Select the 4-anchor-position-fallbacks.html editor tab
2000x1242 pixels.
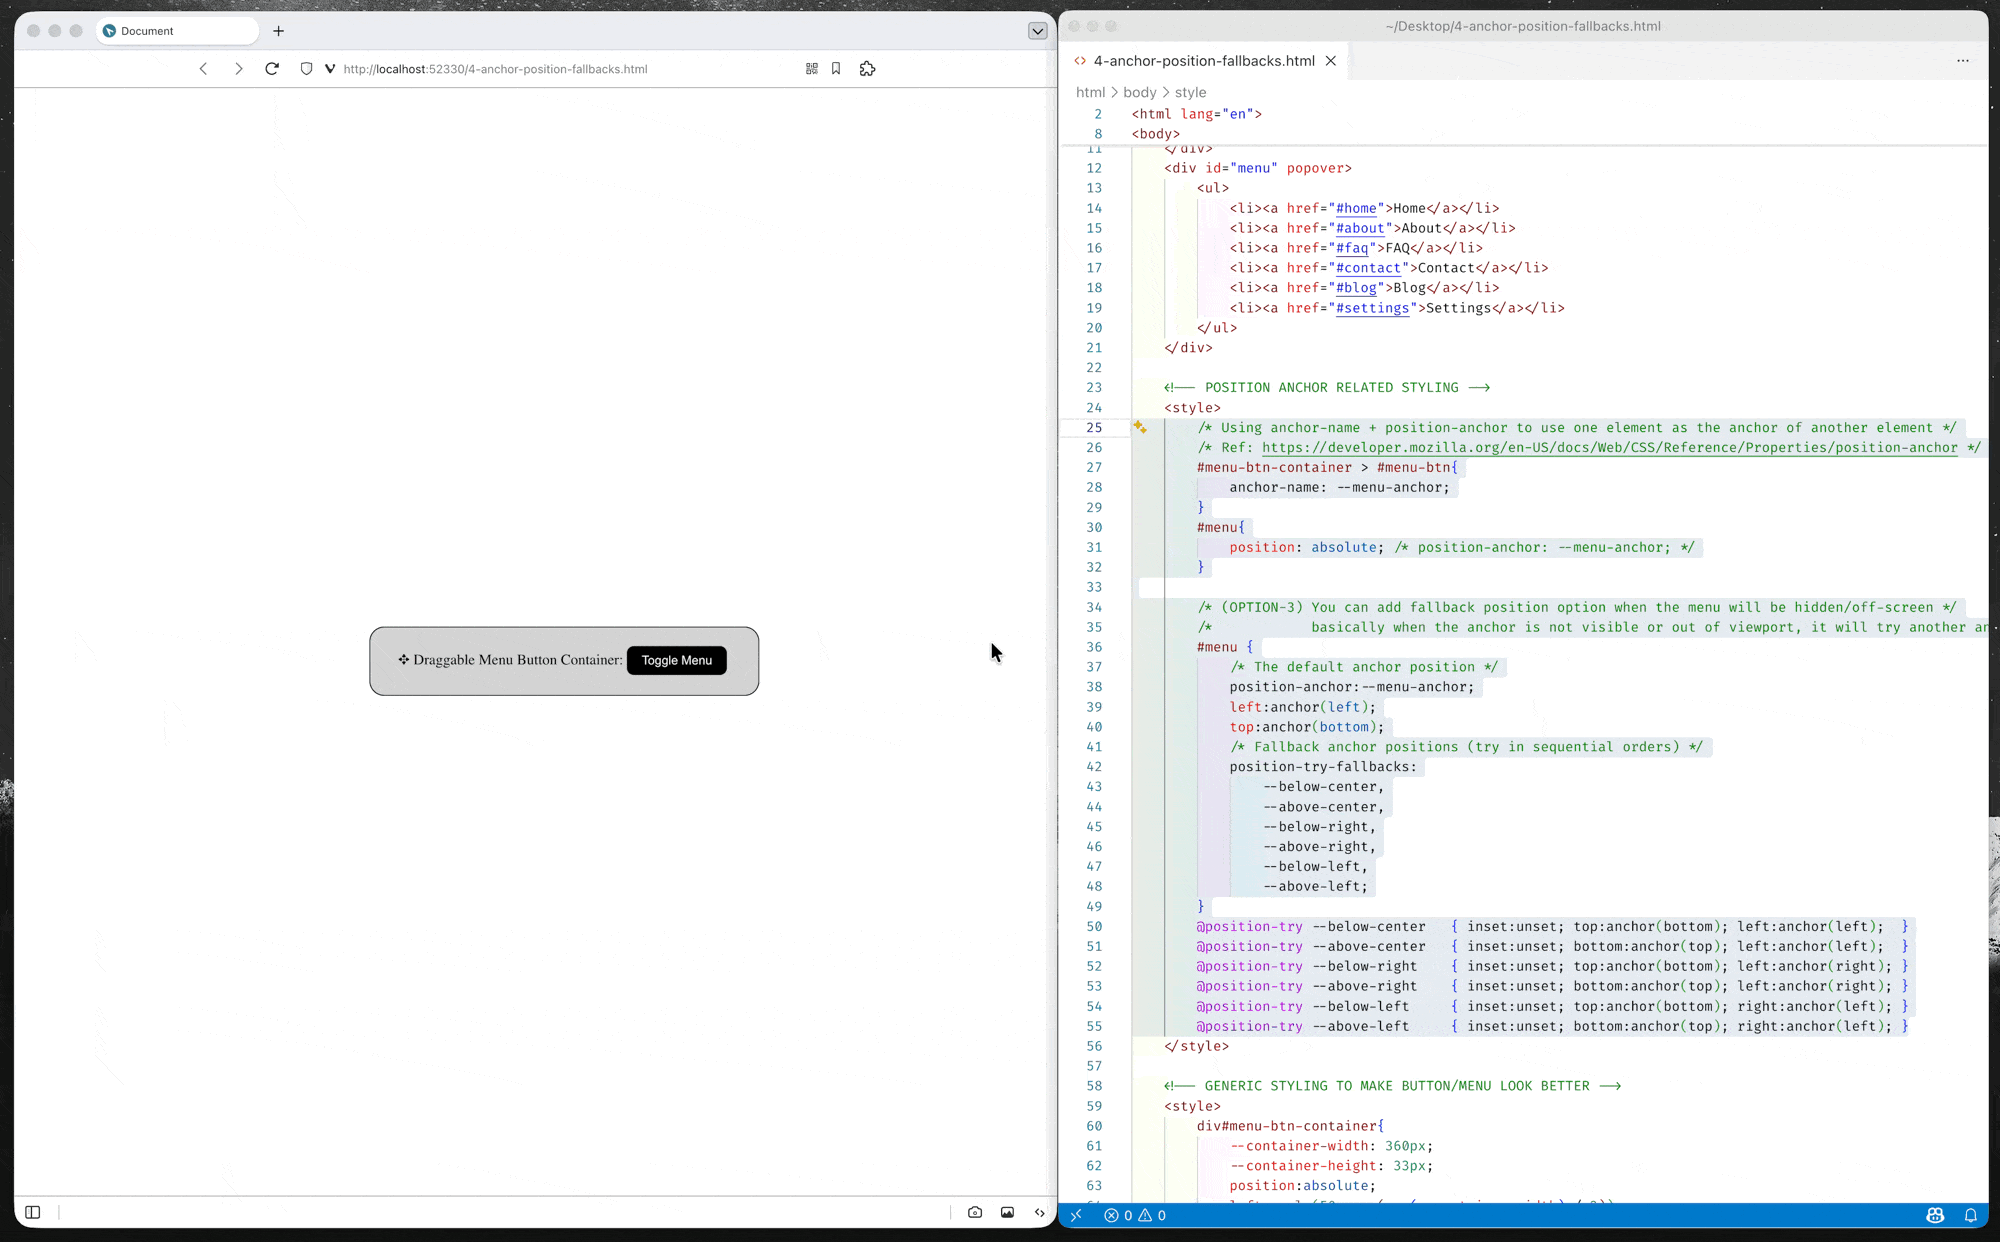click(1203, 61)
